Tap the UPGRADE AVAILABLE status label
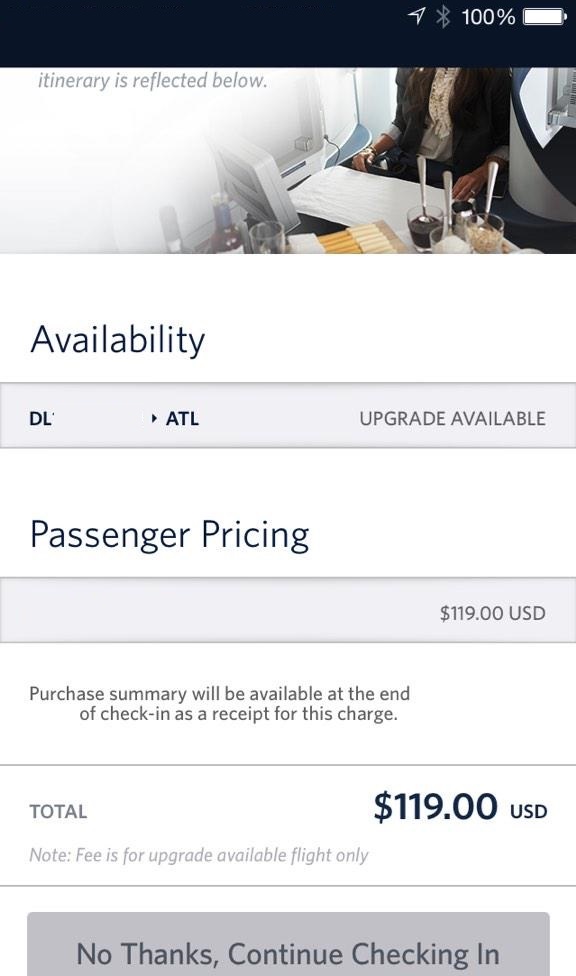 click(x=452, y=418)
